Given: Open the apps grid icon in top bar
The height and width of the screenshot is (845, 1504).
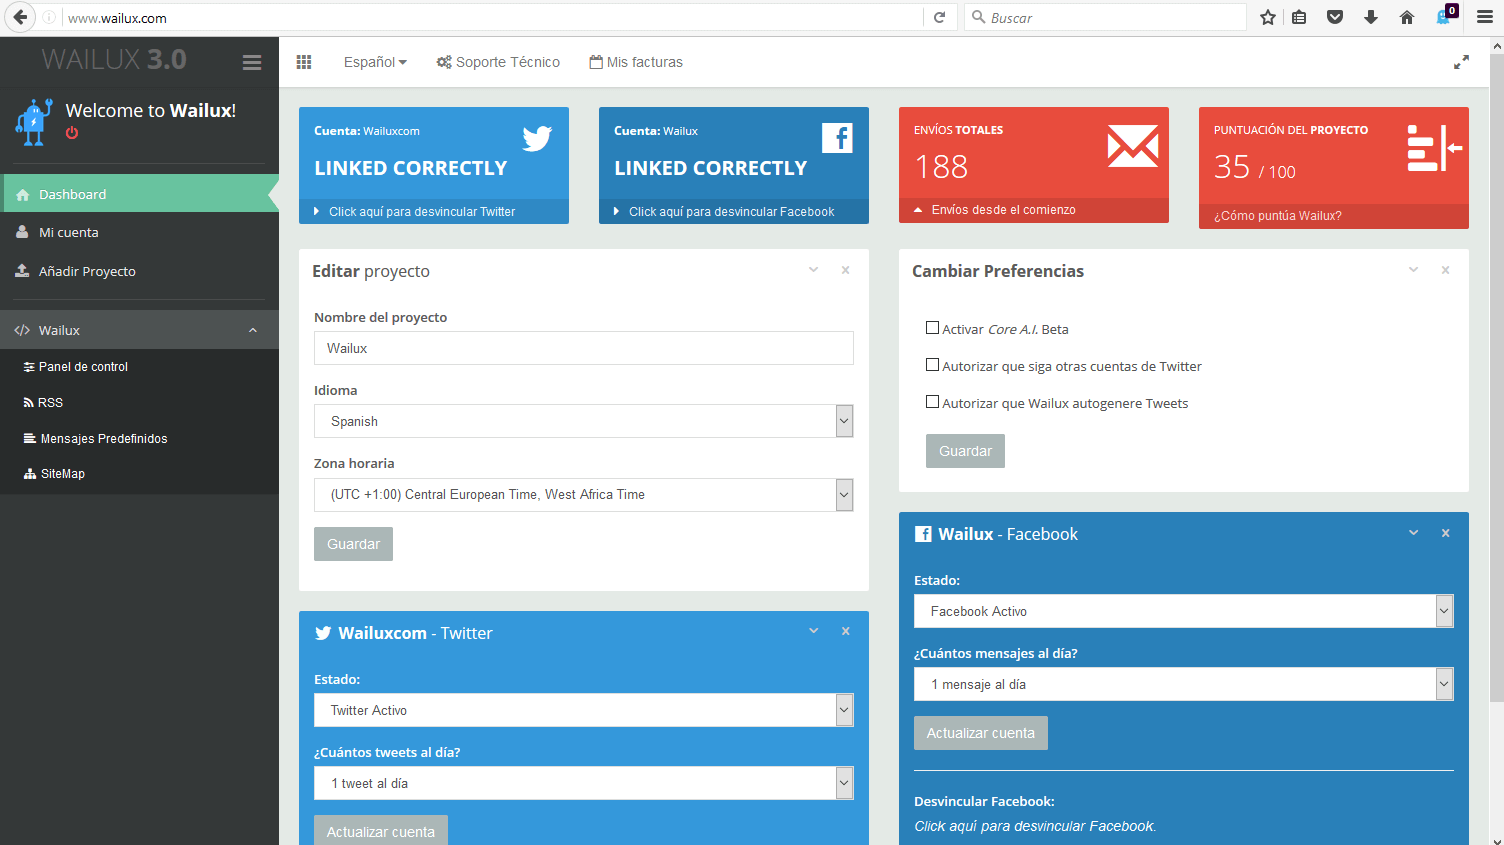Looking at the screenshot, I should pyautogui.click(x=304, y=62).
